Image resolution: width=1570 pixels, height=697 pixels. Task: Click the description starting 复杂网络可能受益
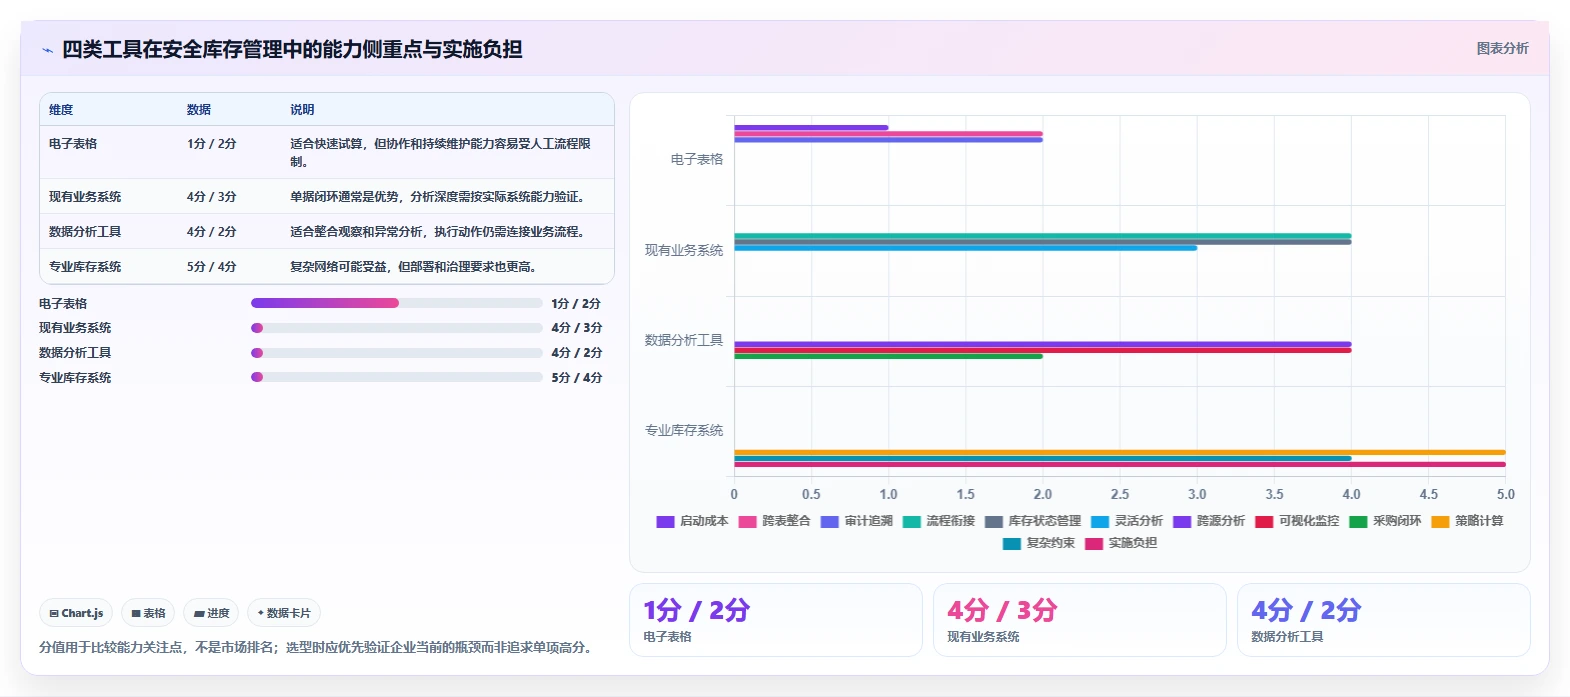[415, 267]
